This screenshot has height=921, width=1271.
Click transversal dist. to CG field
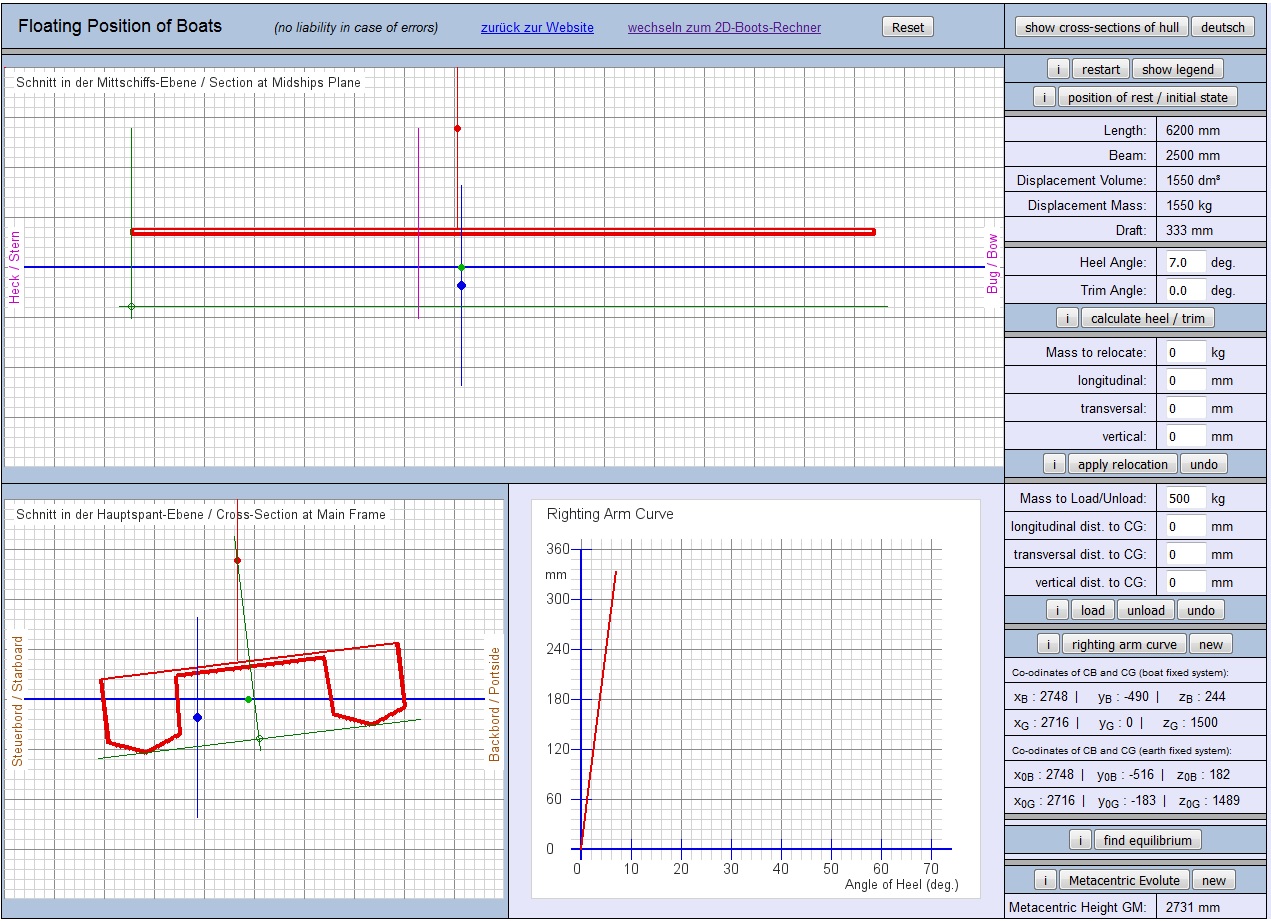(x=1184, y=555)
